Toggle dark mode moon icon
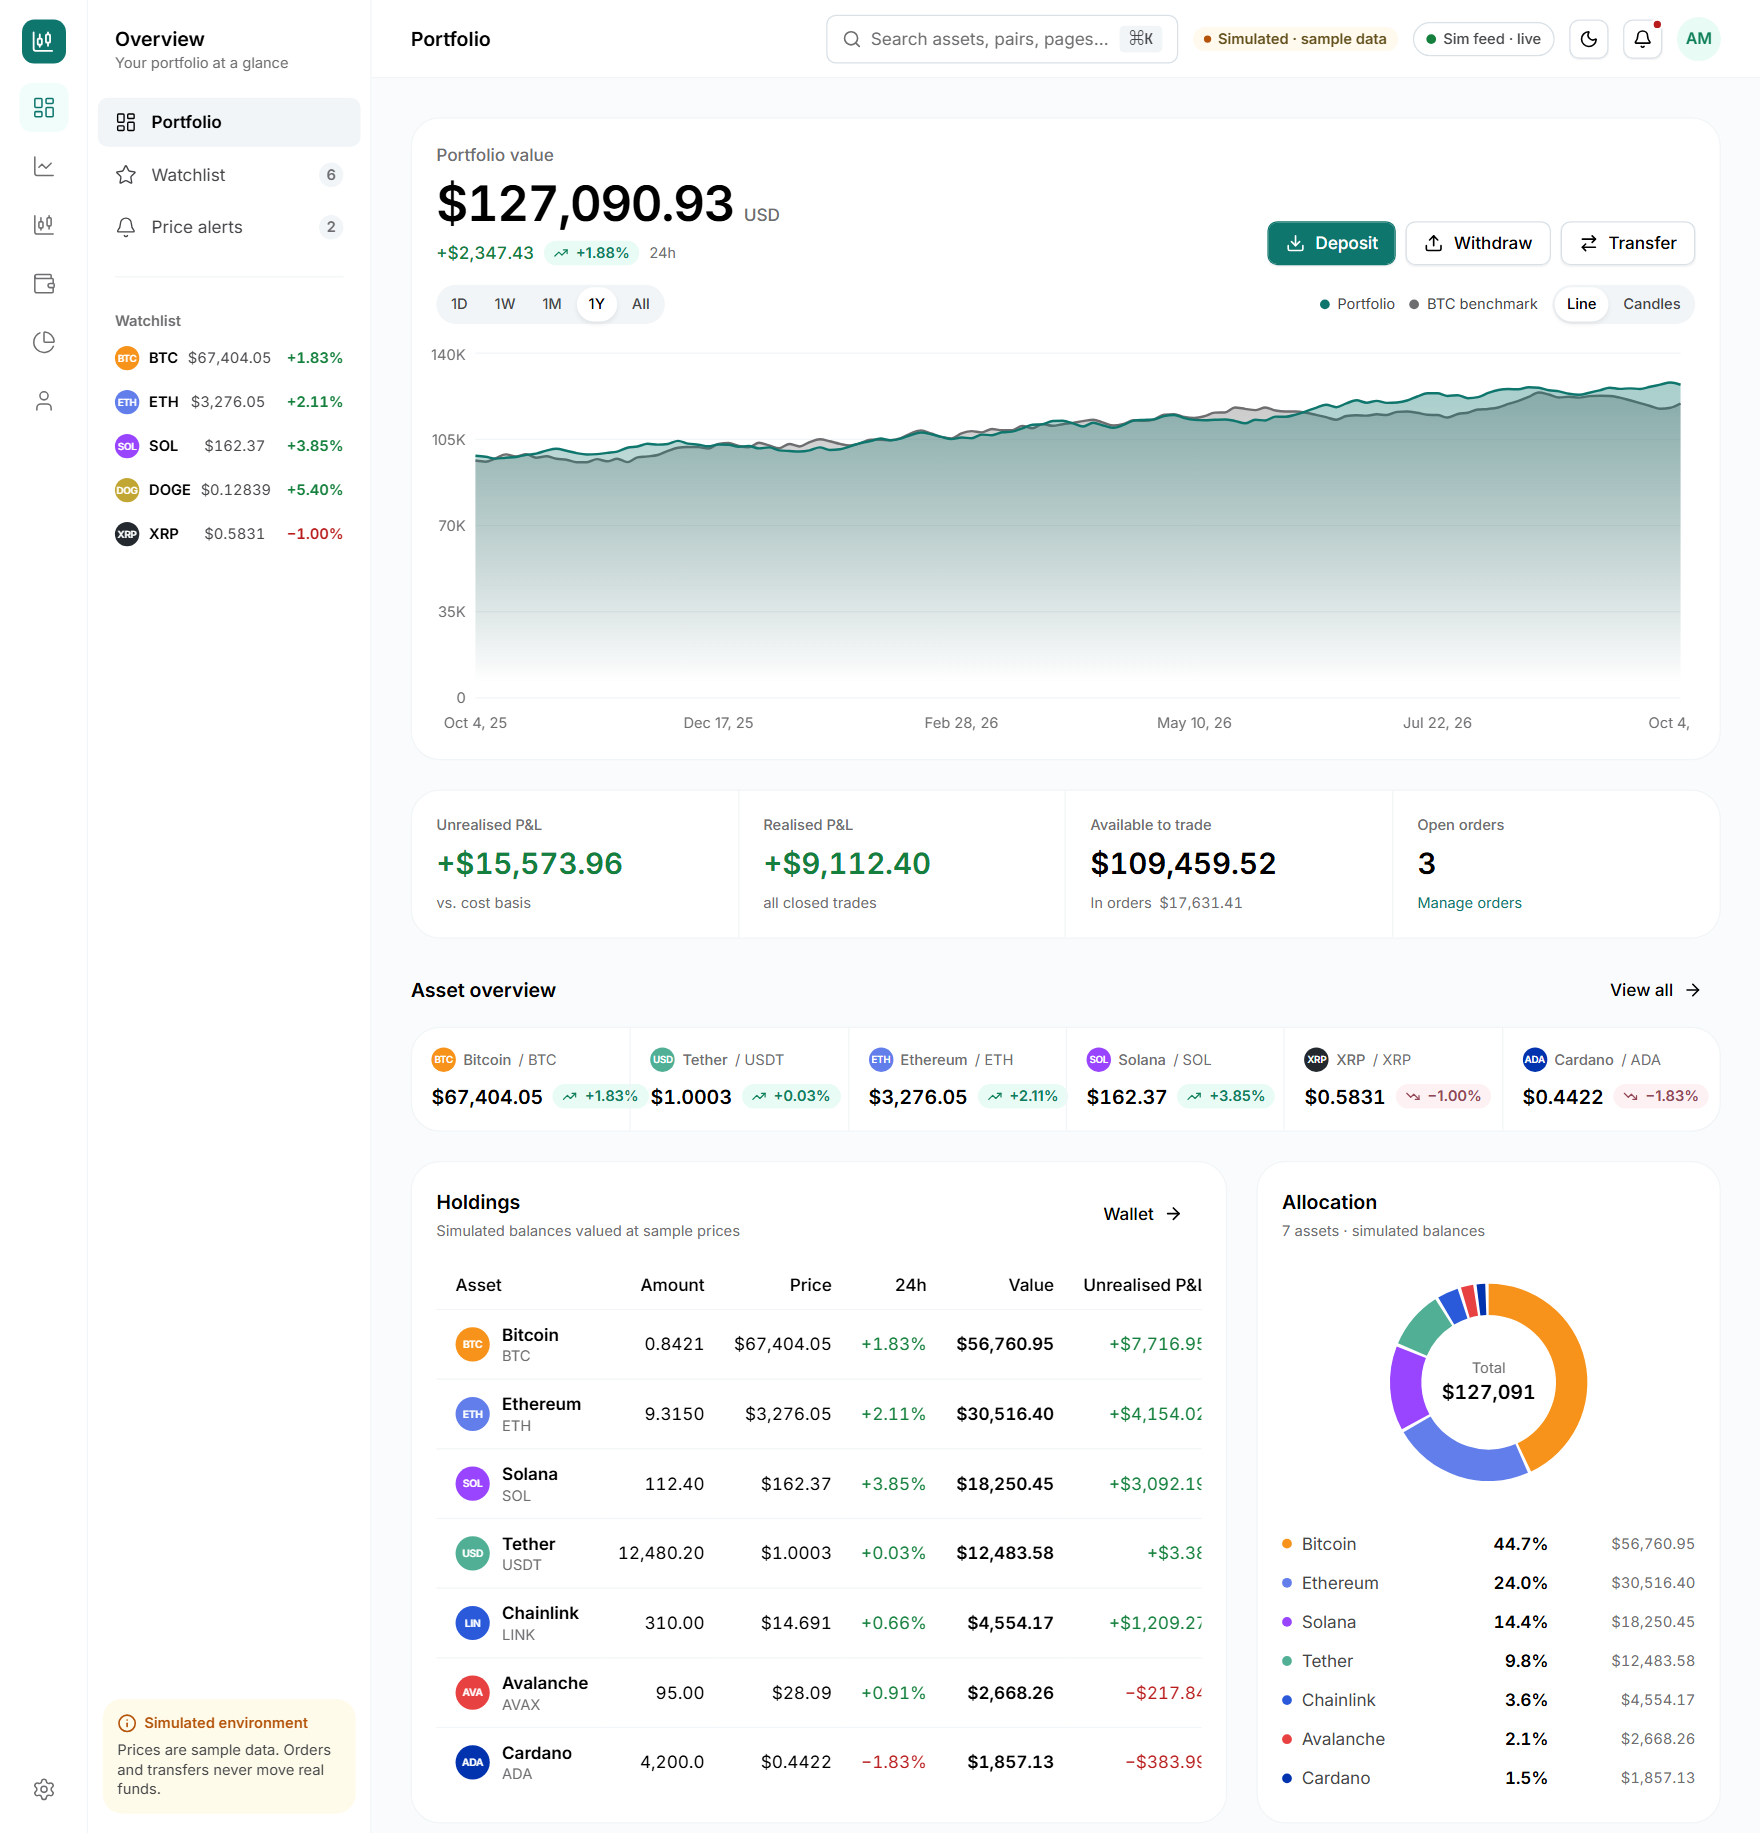1760x1833 pixels. pyautogui.click(x=1588, y=39)
